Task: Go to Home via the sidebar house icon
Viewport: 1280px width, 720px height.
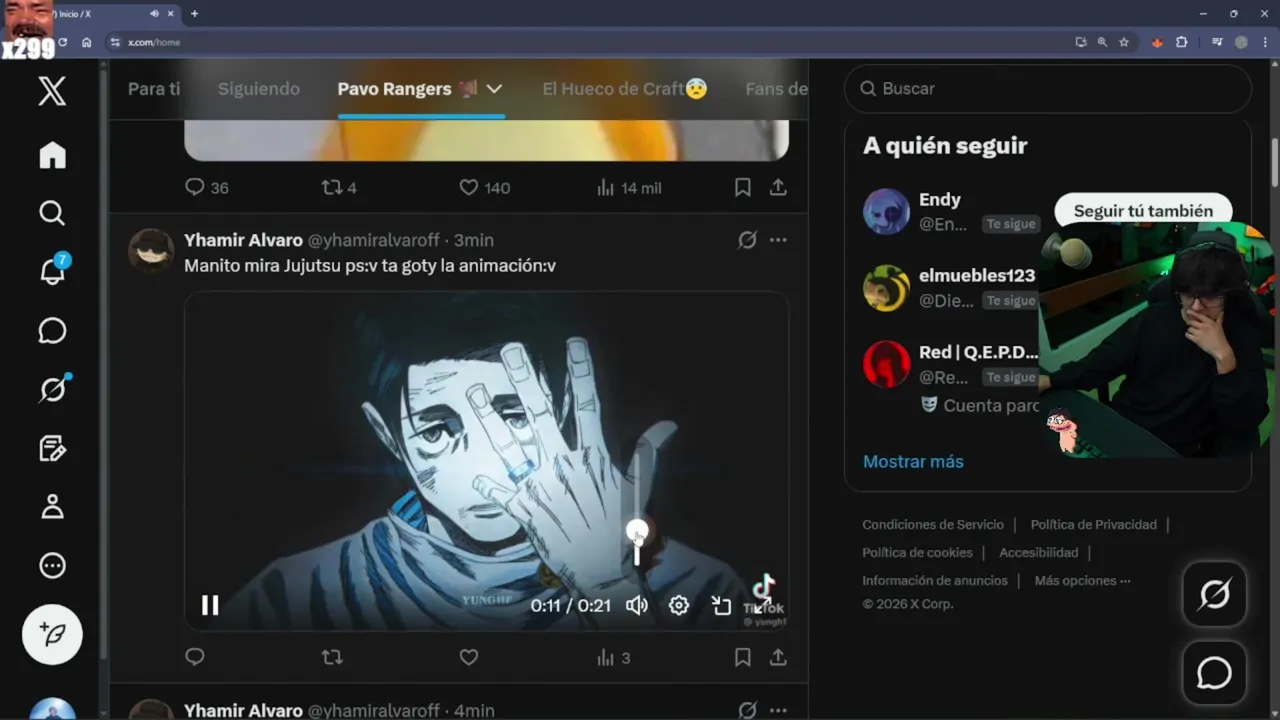Action: [x=52, y=155]
